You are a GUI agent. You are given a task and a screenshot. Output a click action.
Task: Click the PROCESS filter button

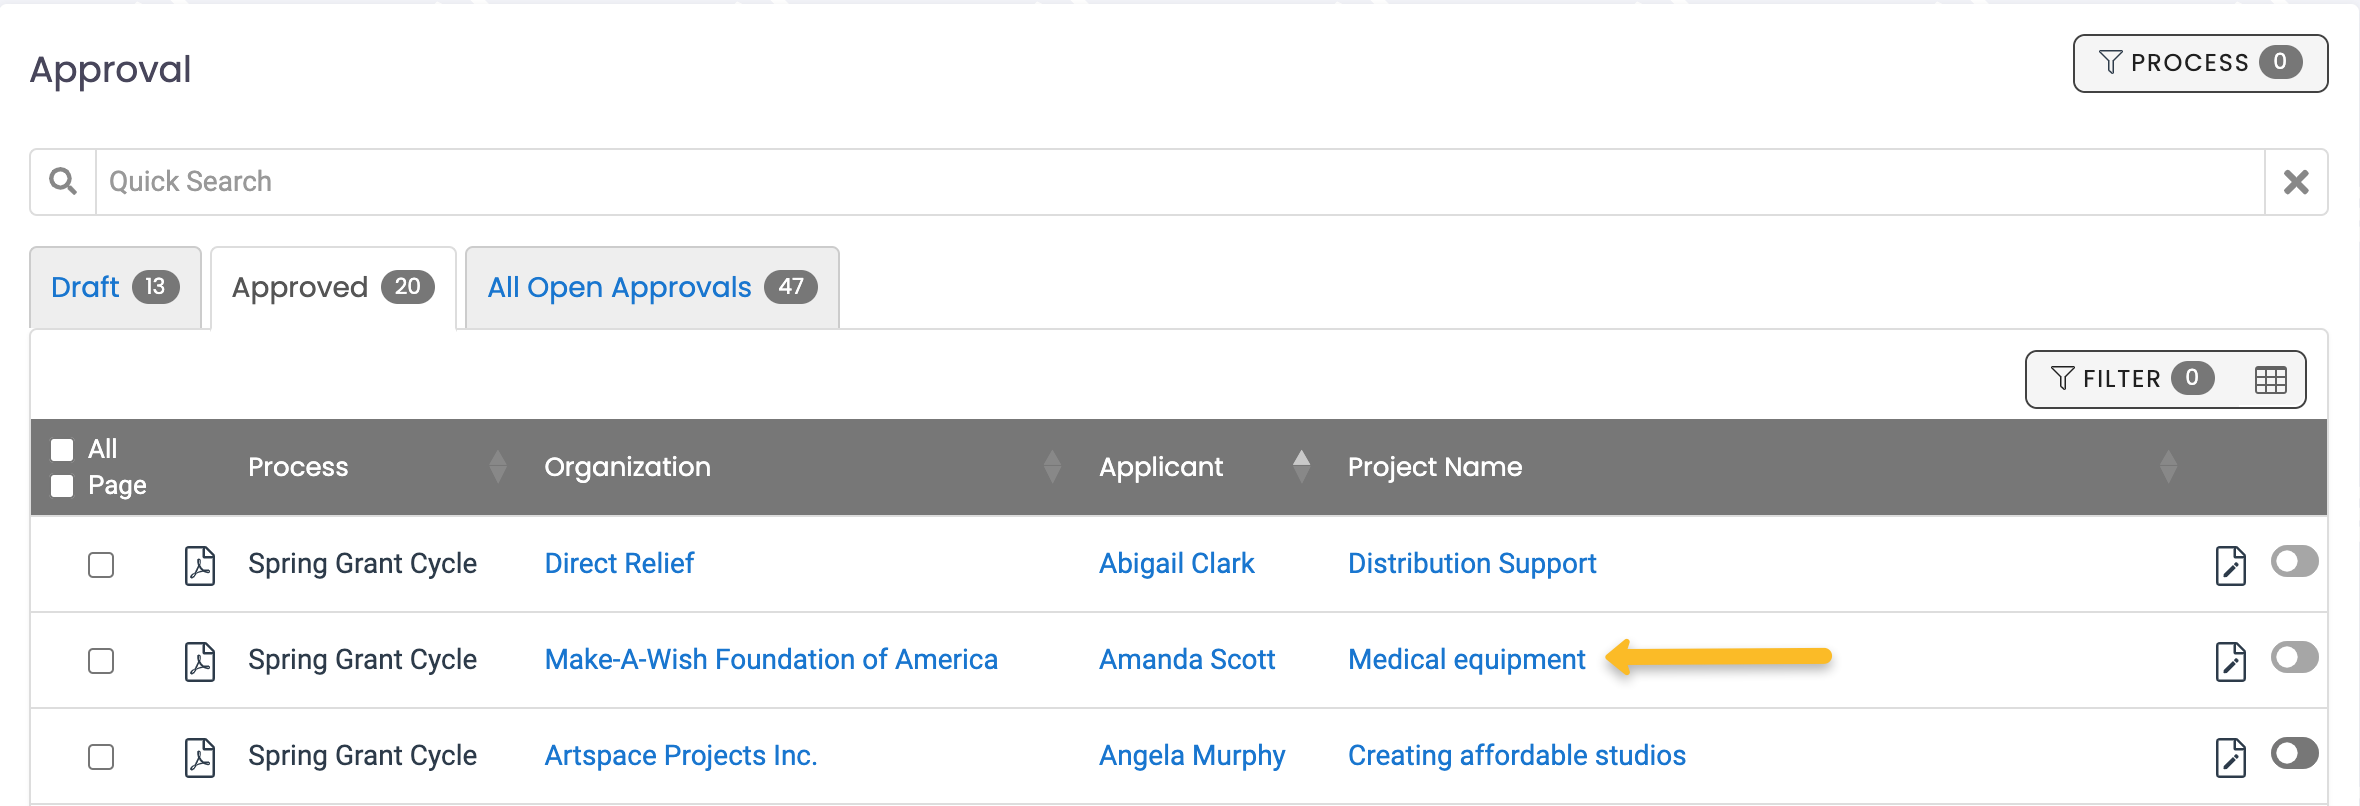pos(2200,63)
